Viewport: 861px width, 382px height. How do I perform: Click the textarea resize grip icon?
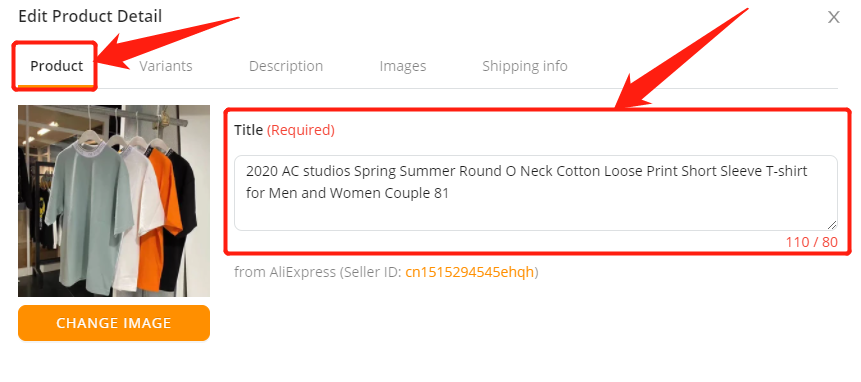coord(831,224)
